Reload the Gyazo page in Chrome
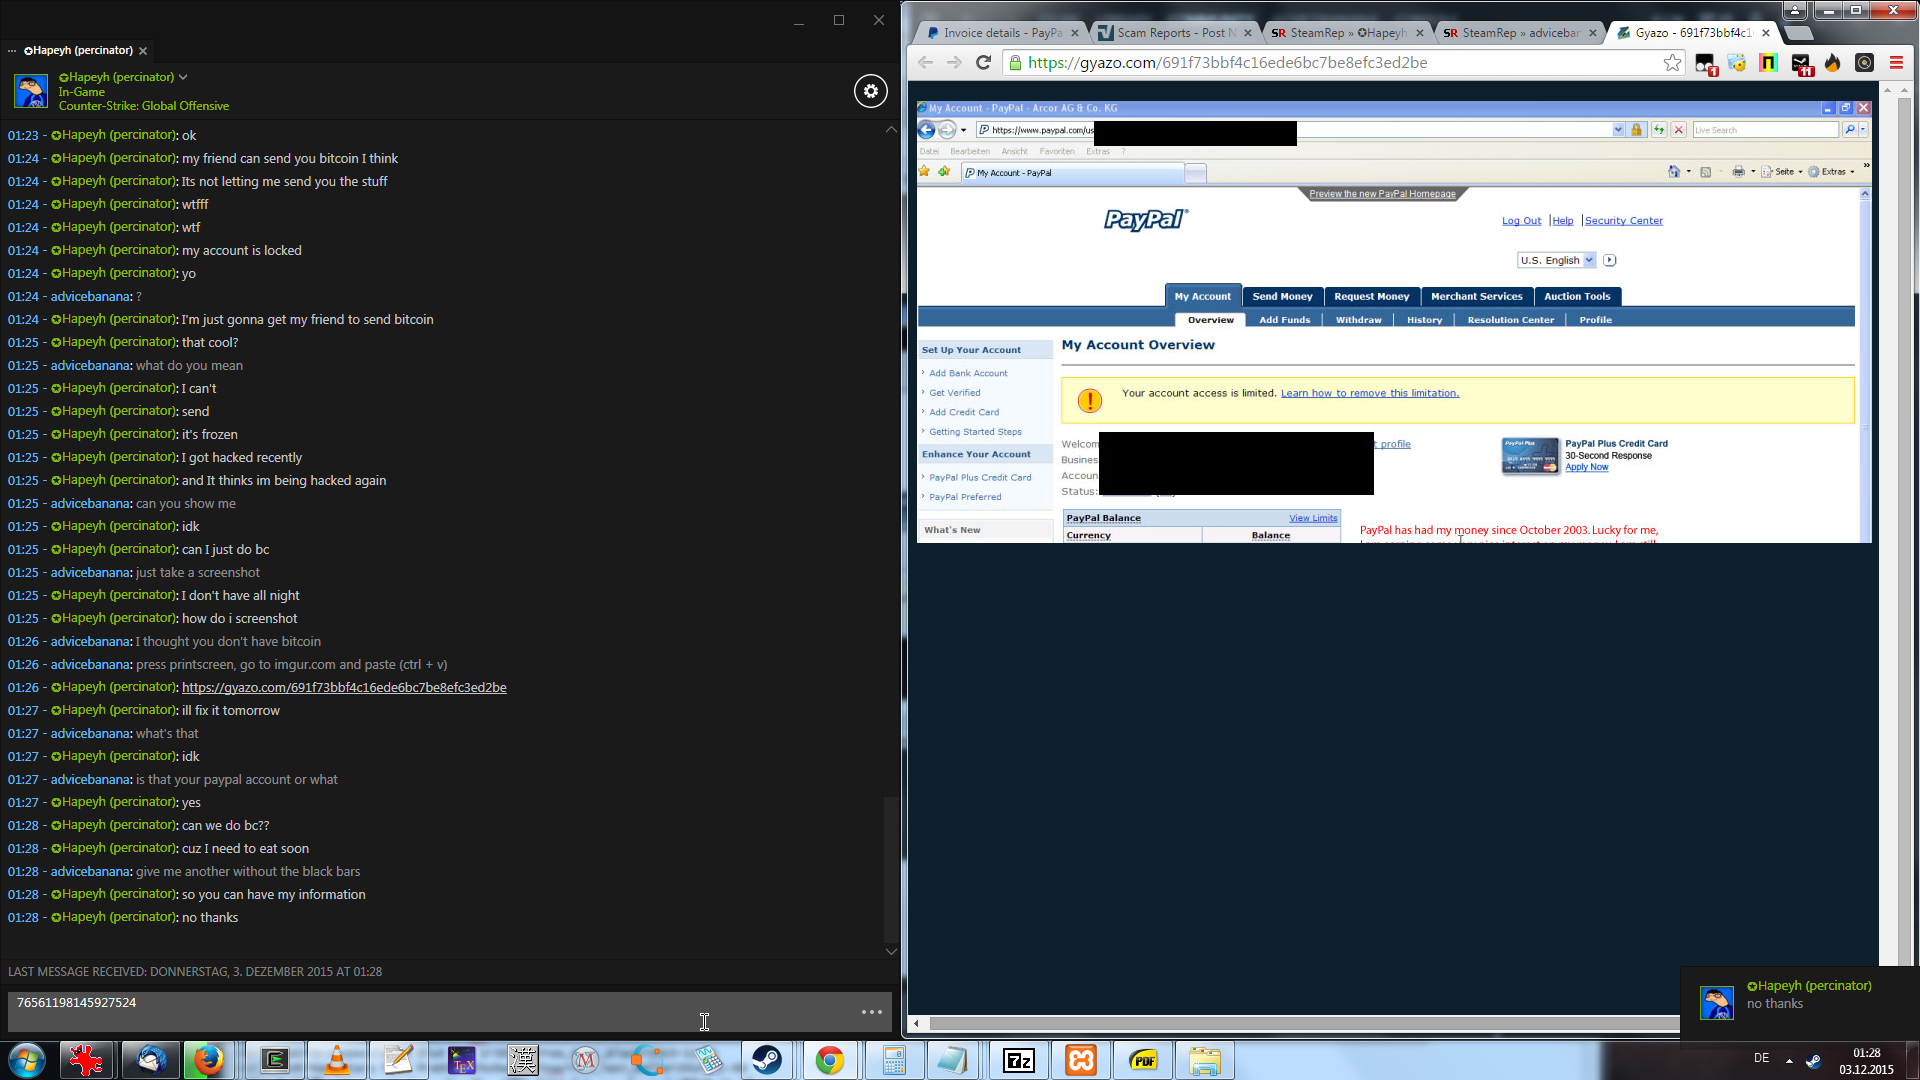 point(984,63)
